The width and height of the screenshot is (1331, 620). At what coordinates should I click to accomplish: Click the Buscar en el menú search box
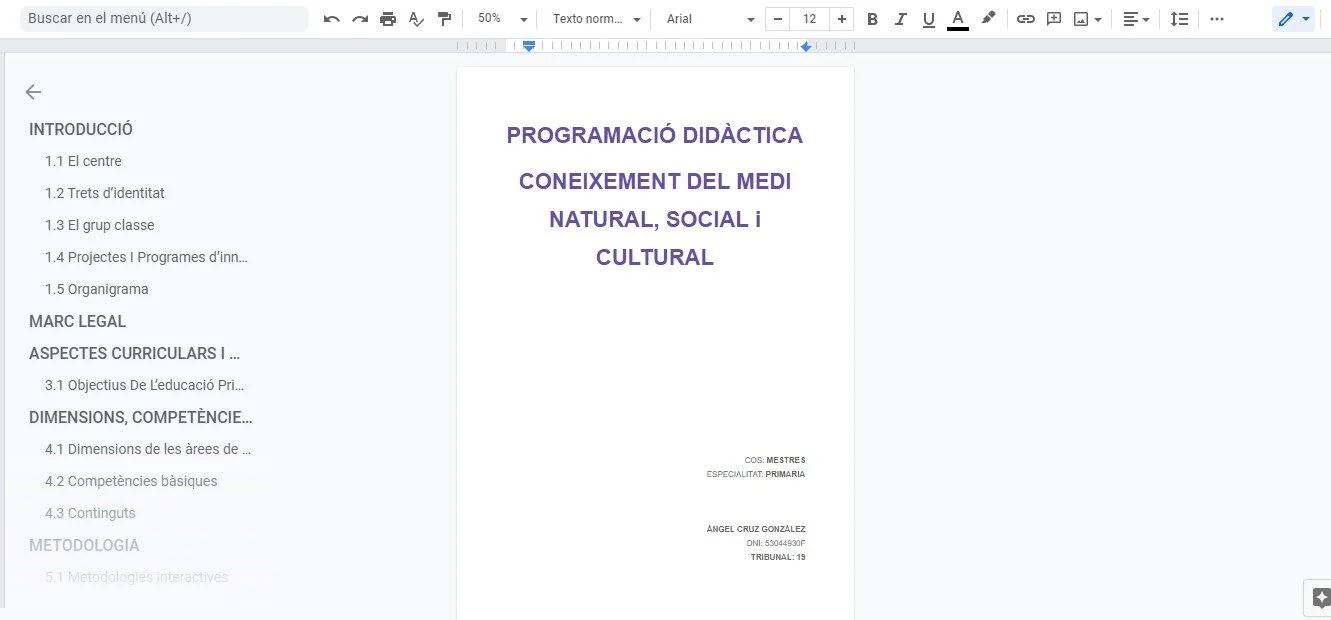click(164, 19)
